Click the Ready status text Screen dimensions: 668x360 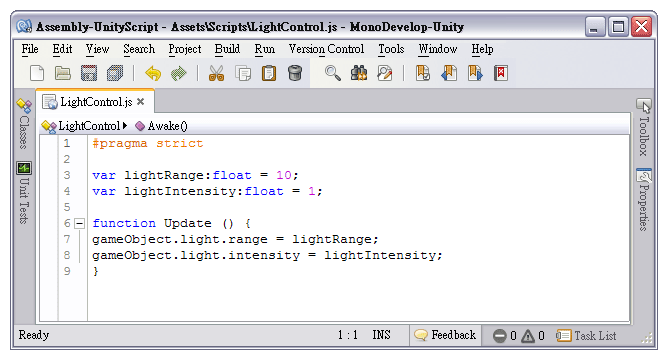coord(34,335)
